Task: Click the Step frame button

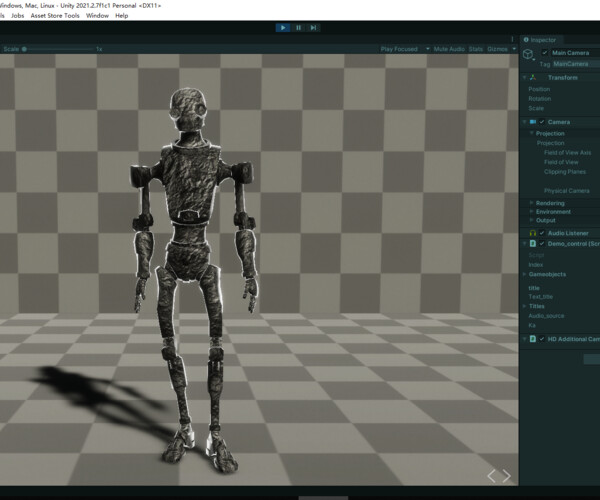Action: pyautogui.click(x=314, y=28)
